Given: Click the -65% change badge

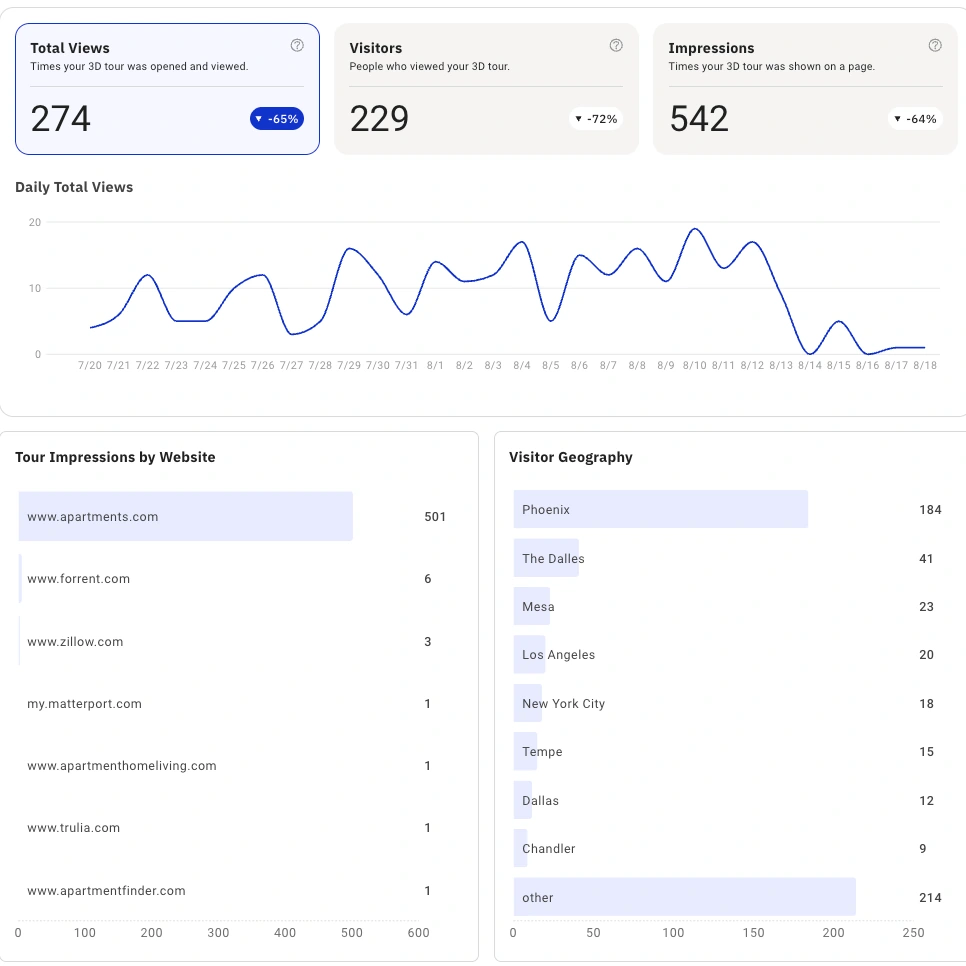Looking at the screenshot, I should (x=277, y=119).
